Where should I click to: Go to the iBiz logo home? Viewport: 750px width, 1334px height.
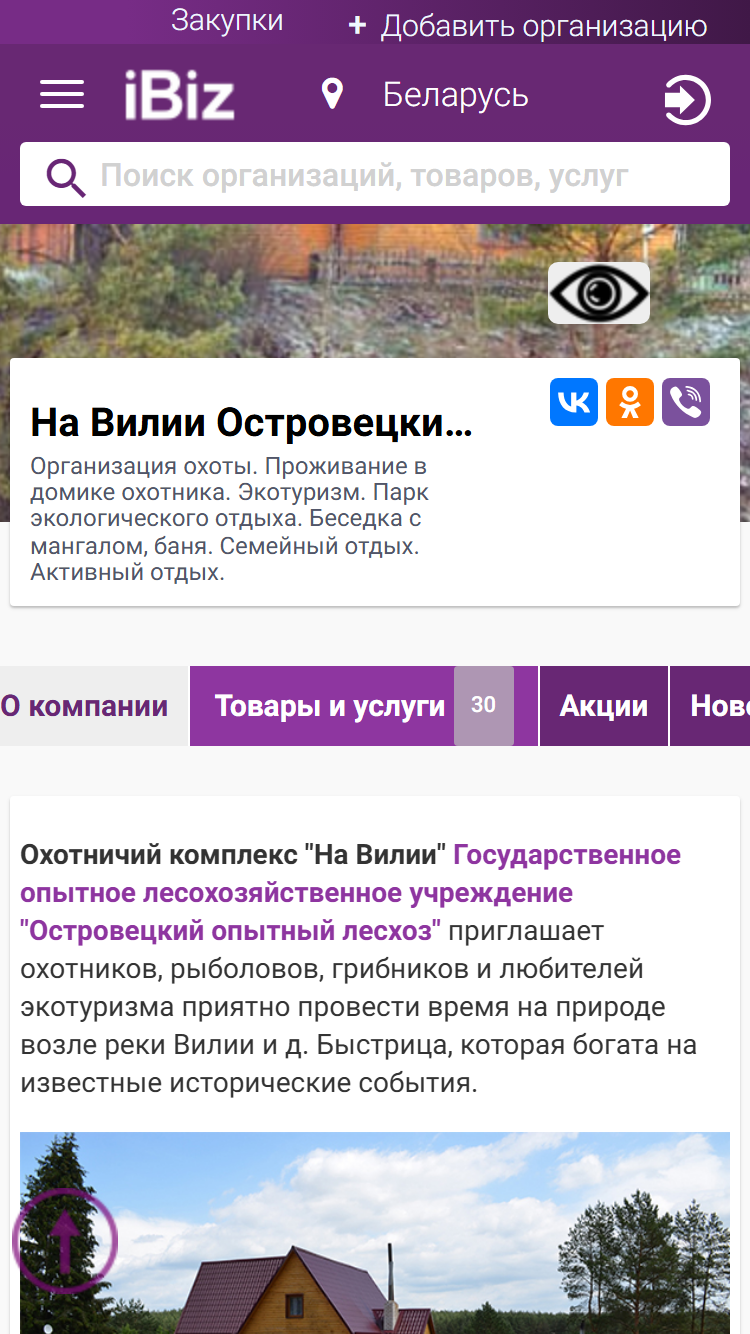[180, 96]
